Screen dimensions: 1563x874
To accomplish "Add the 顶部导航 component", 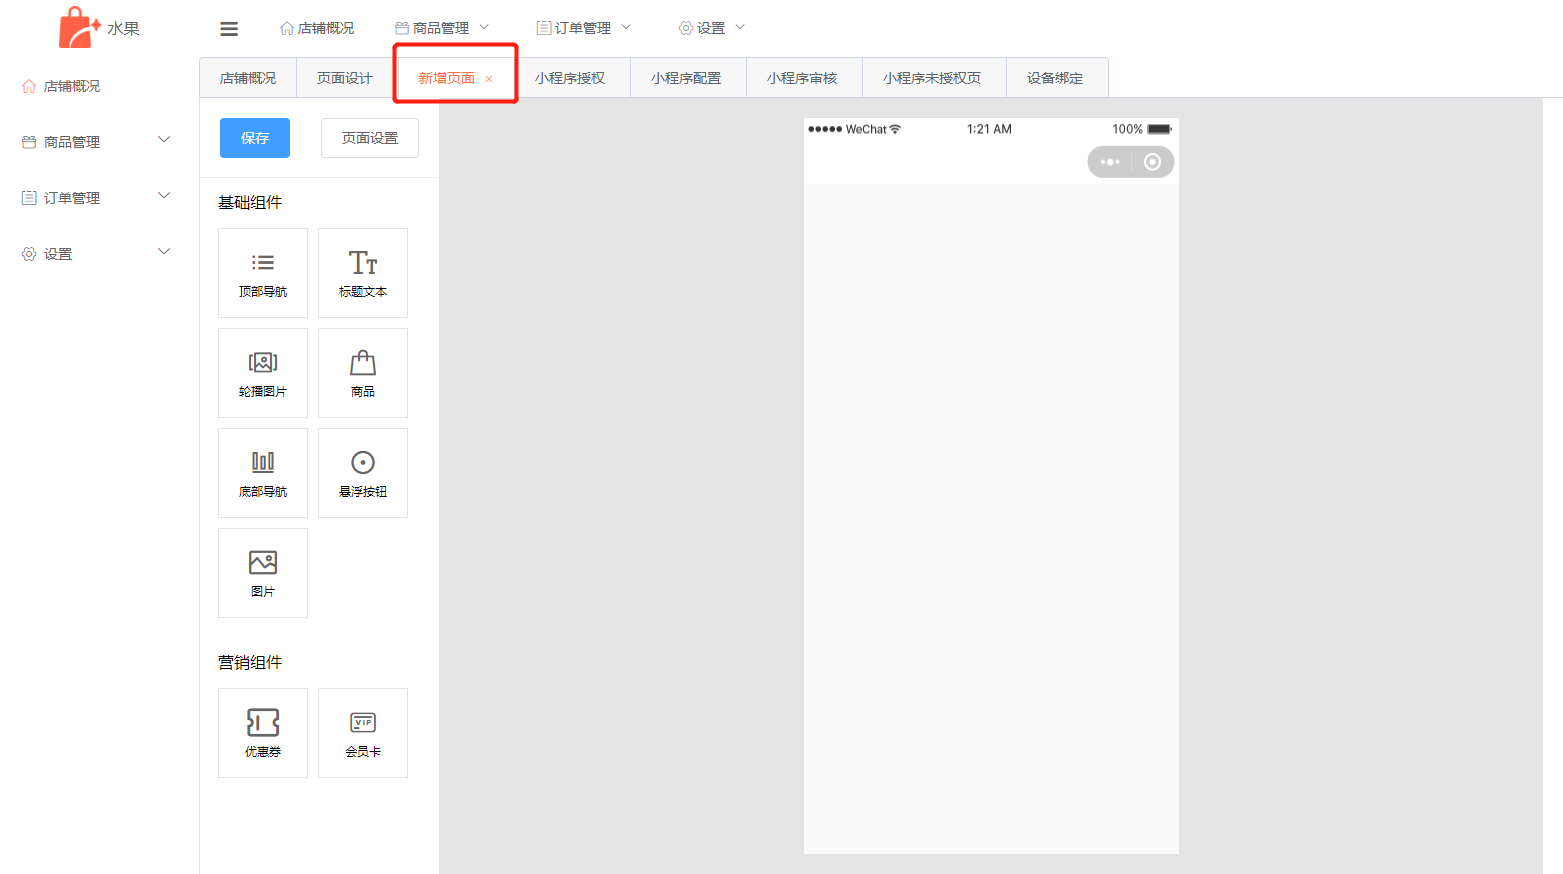I will coord(263,273).
